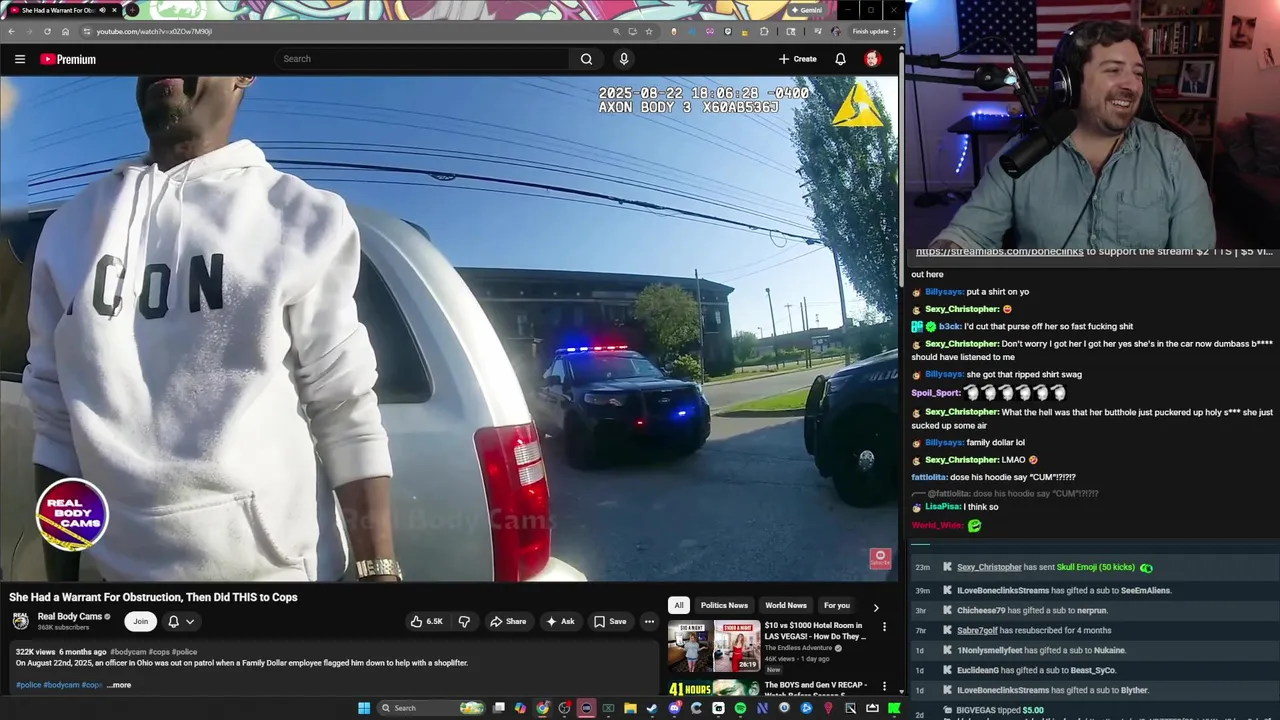Select the All recommendations chip

(679, 605)
